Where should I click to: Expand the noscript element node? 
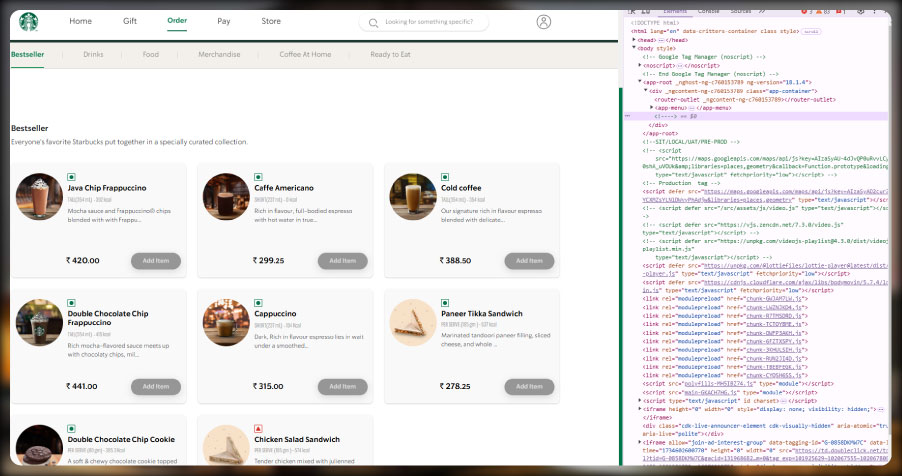[639, 65]
